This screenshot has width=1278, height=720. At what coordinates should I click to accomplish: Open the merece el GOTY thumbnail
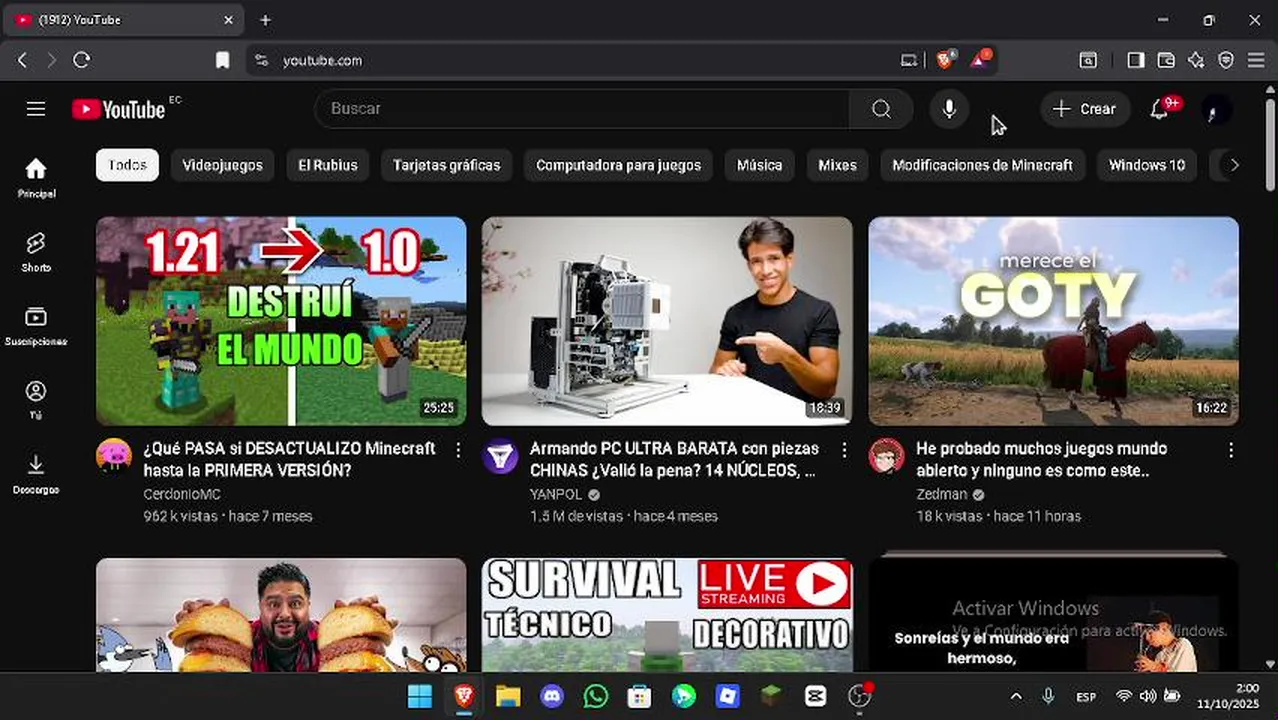pyautogui.click(x=1053, y=321)
